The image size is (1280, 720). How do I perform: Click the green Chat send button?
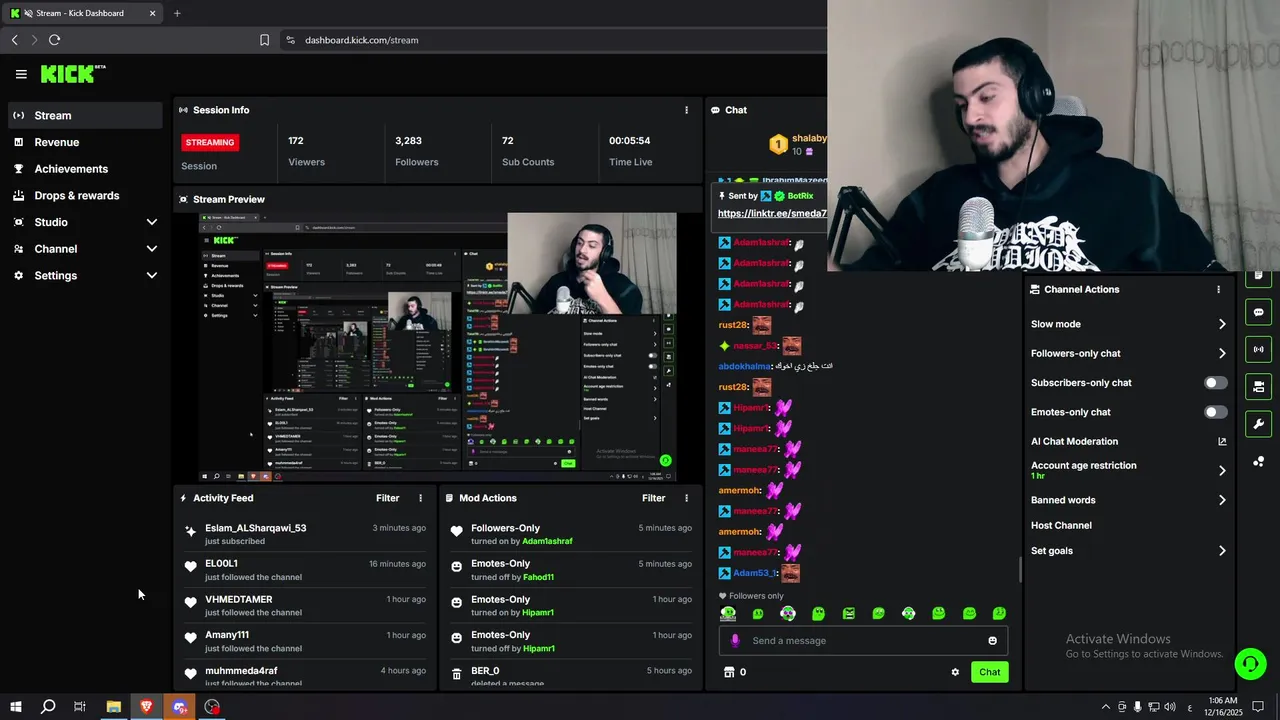pos(989,672)
